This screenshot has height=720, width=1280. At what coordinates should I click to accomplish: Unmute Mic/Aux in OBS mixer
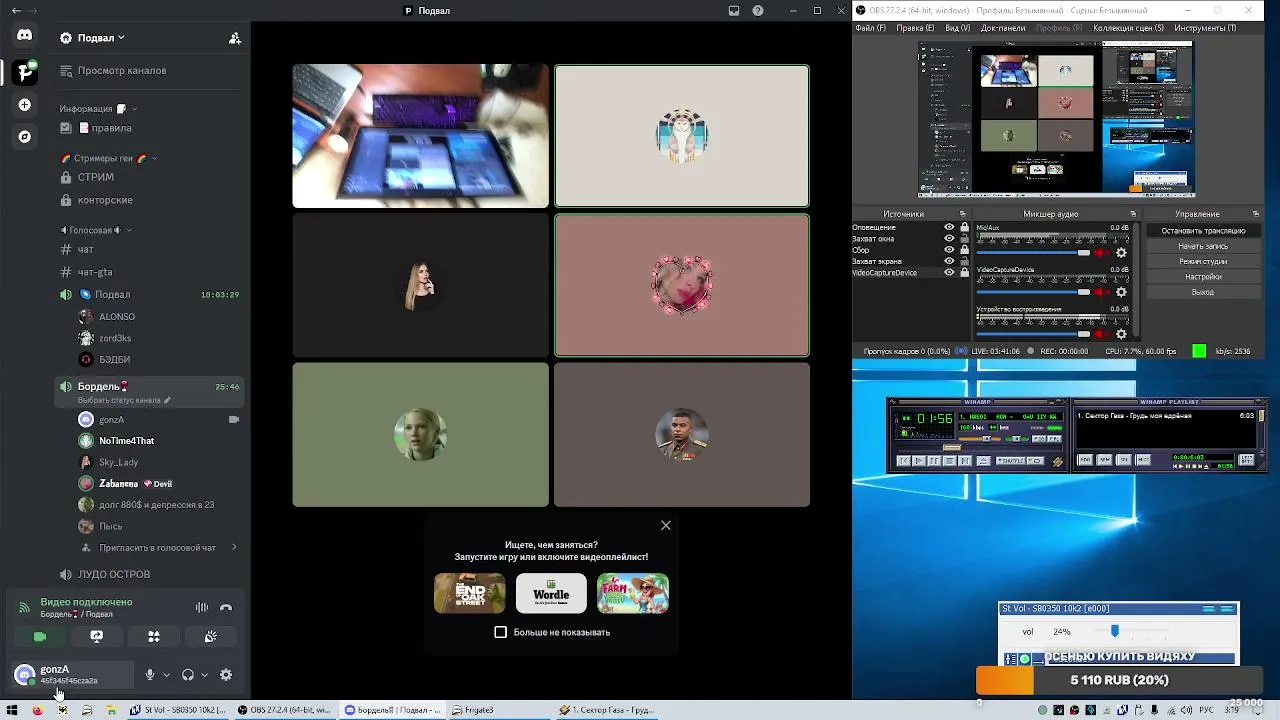[1103, 253]
